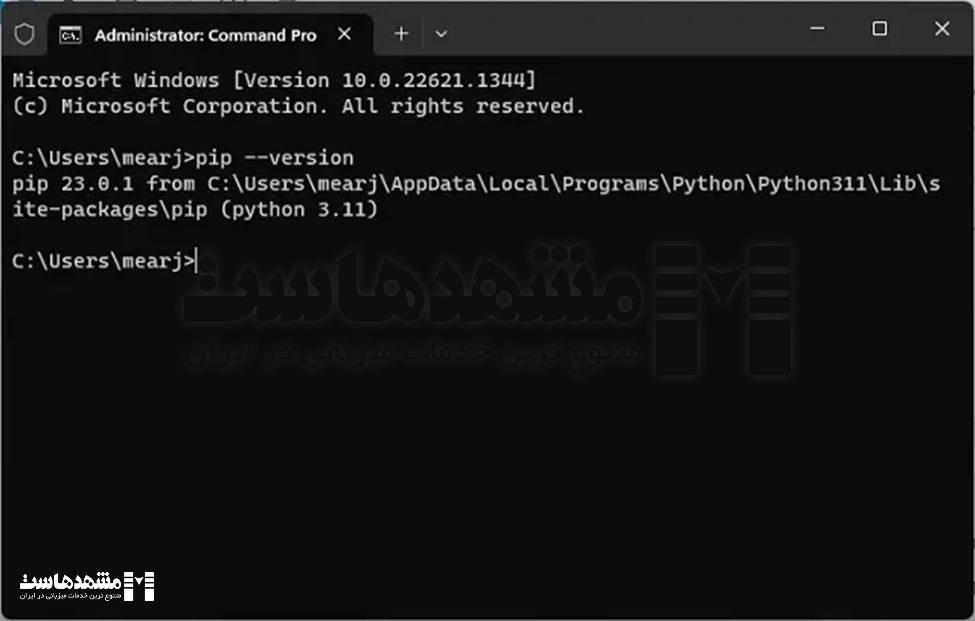Click the administrator shield icon
Viewport: 975px width, 621px height.
tap(25, 34)
